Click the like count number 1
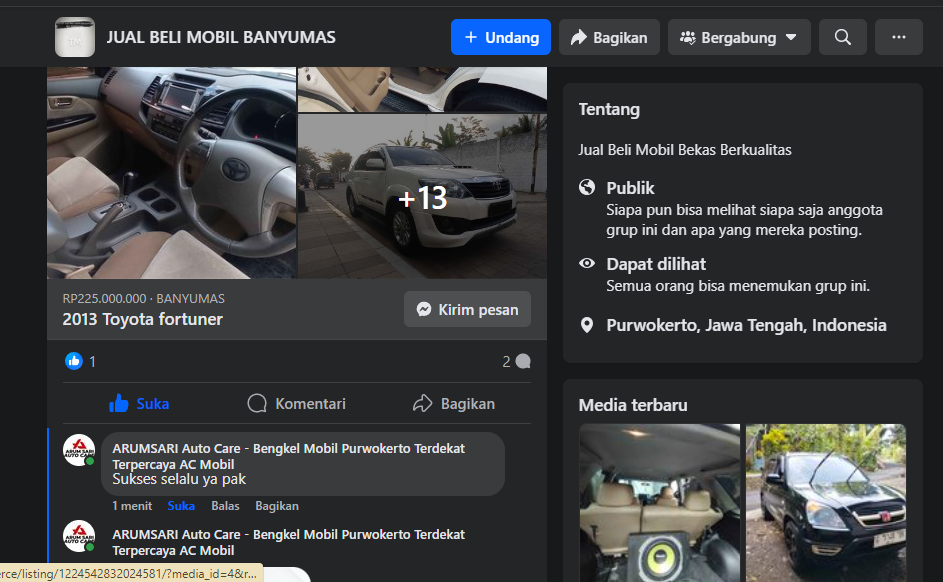The width and height of the screenshot is (943, 582). pyautogui.click(x=93, y=361)
